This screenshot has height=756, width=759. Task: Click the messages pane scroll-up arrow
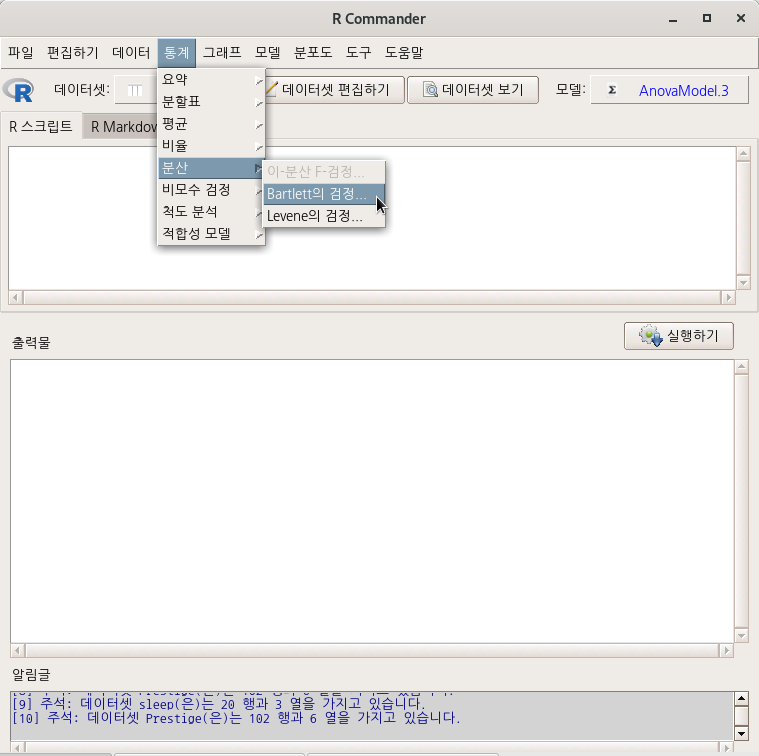click(741, 698)
